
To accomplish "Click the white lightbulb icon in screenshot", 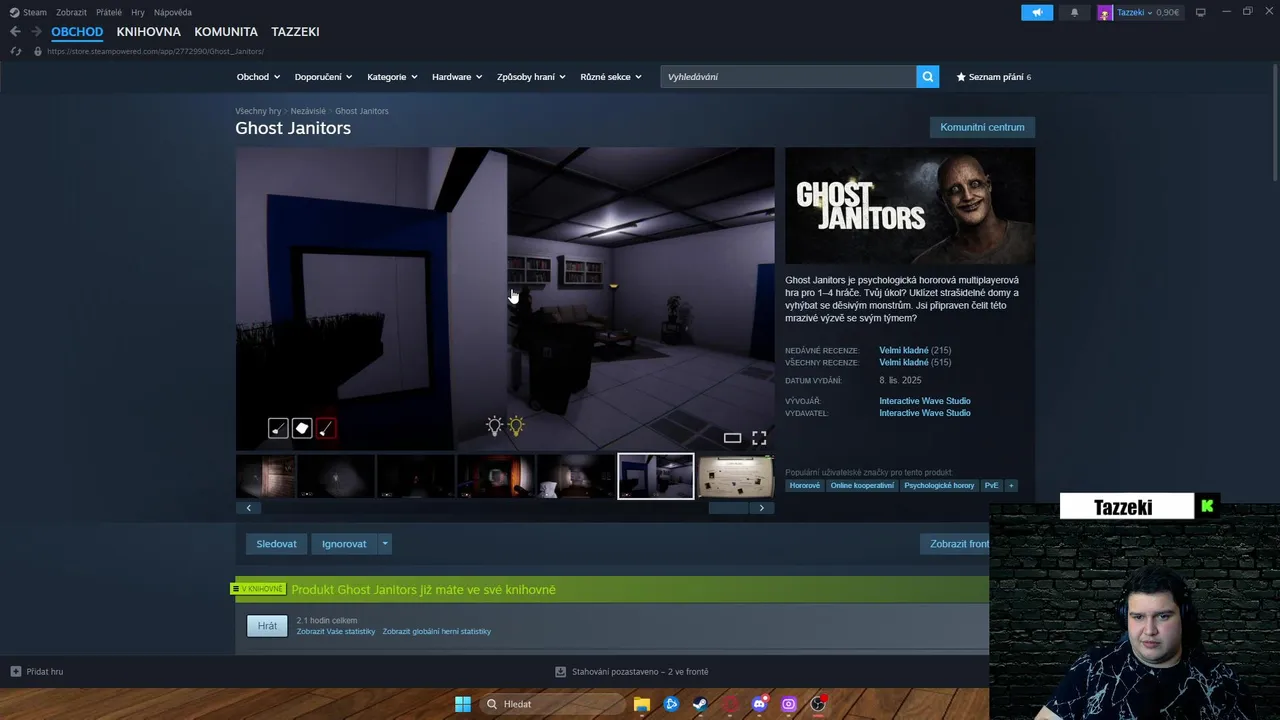I will coord(494,426).
